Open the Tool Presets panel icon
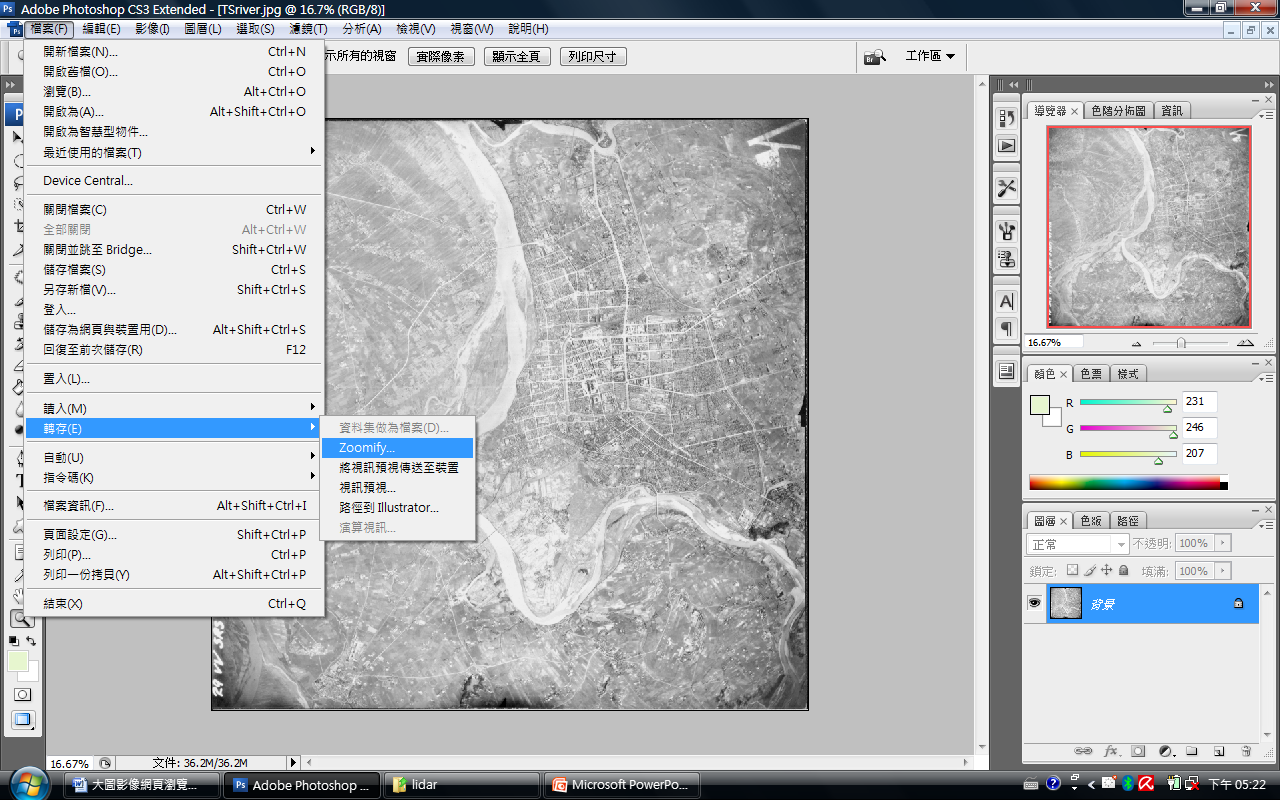Viewport: 1280px width, 800px height. pyautogui.click(x=1006, y=188)
